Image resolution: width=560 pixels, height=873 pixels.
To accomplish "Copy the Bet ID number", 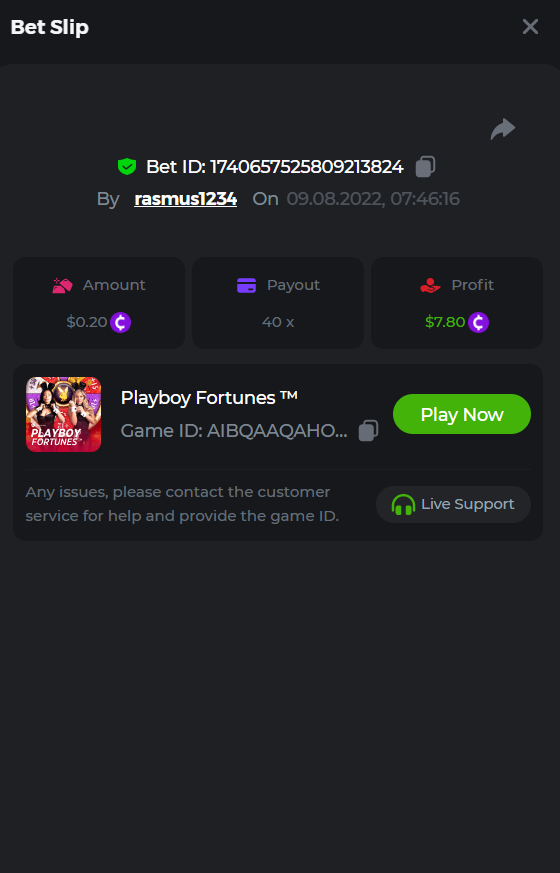I will pos(425,166).
